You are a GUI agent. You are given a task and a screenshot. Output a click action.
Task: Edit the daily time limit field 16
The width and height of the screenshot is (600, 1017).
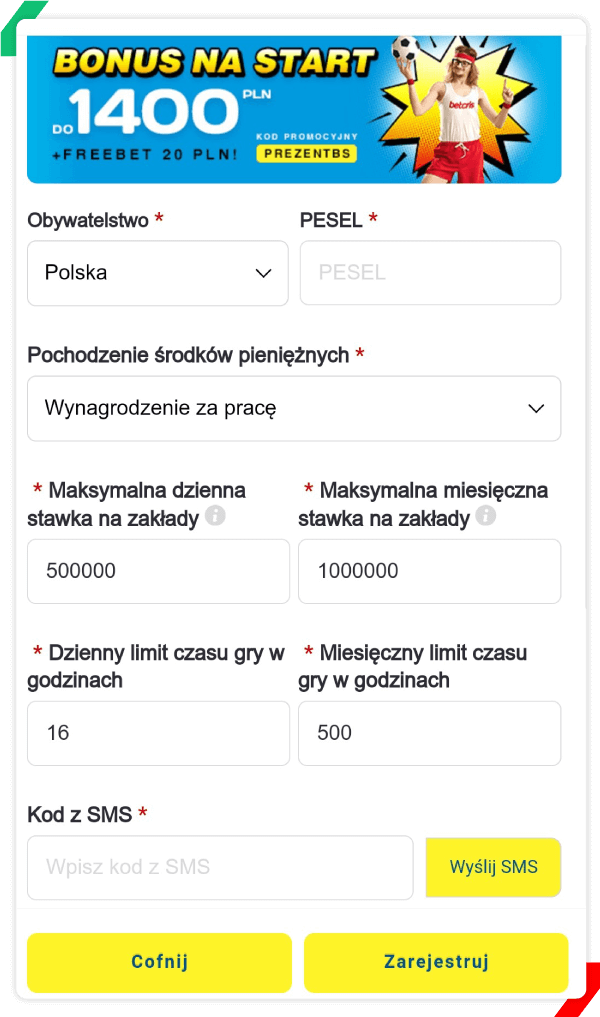coord(158,733)
